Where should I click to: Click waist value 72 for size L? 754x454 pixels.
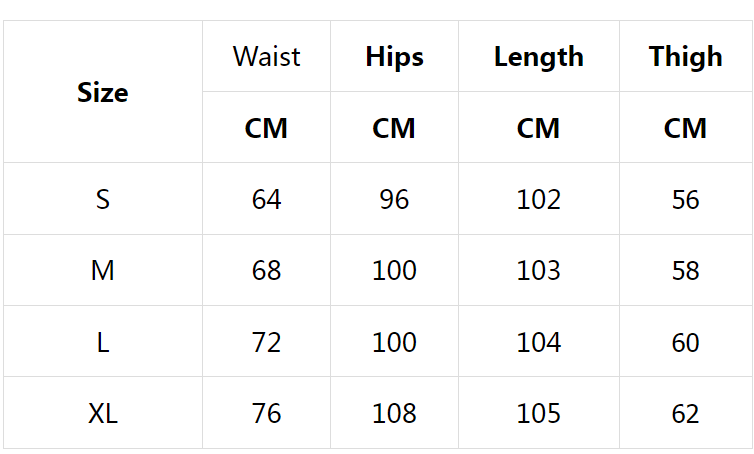[266, 343]
